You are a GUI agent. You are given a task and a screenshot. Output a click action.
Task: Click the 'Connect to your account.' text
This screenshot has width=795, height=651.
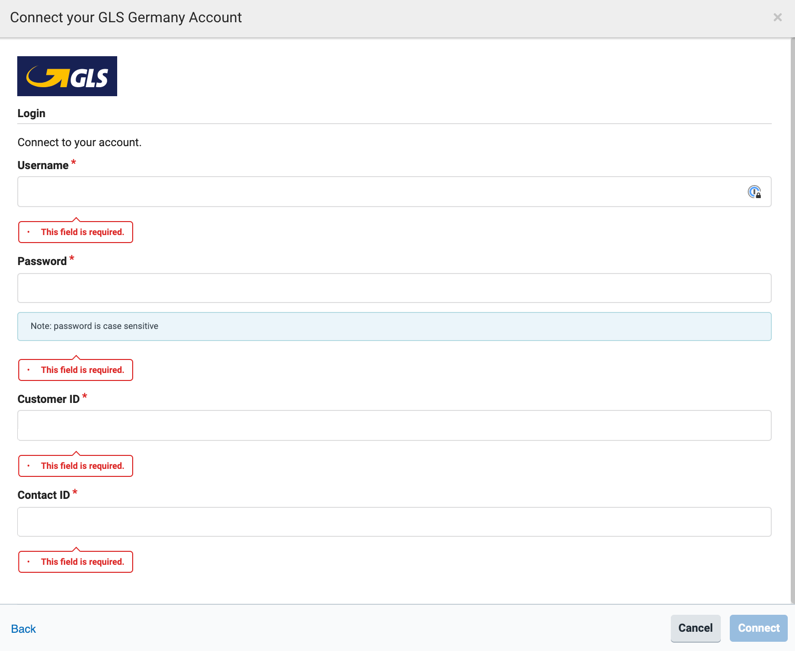80,142
